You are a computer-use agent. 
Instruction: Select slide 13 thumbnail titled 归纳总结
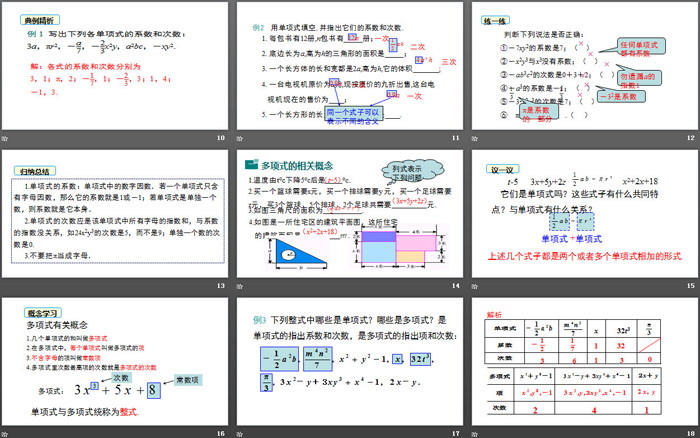pyautogui.click(x=115, y=214)
